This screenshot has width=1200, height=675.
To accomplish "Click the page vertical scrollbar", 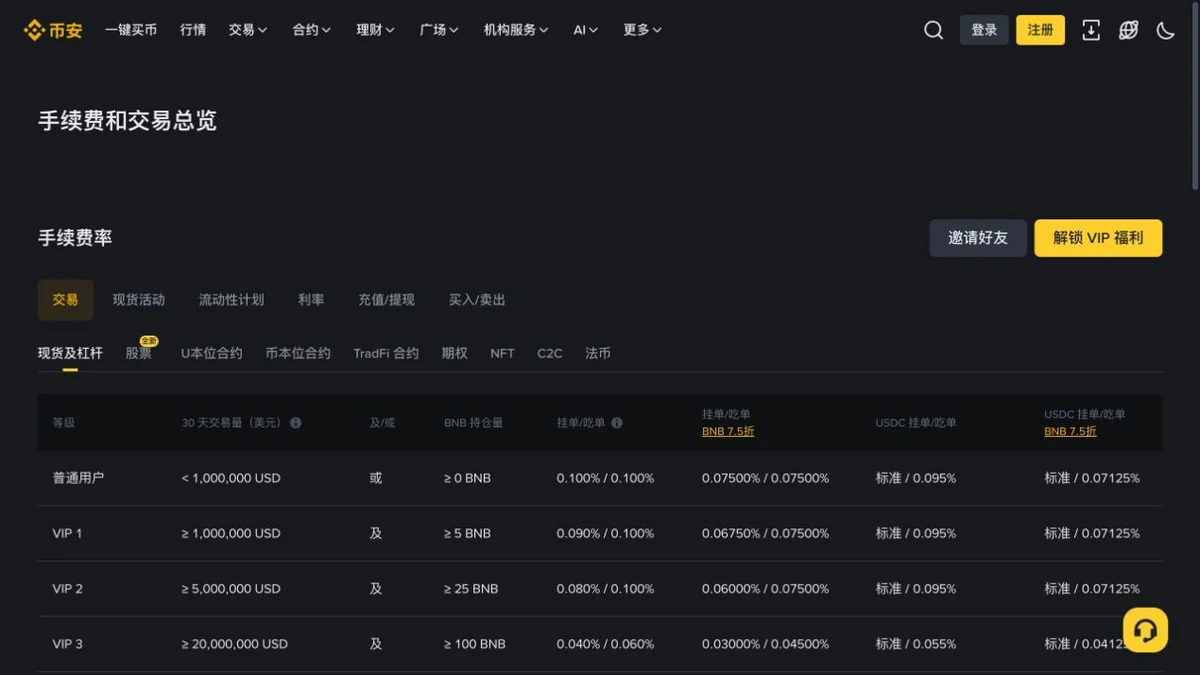I will click(1195, 96).
